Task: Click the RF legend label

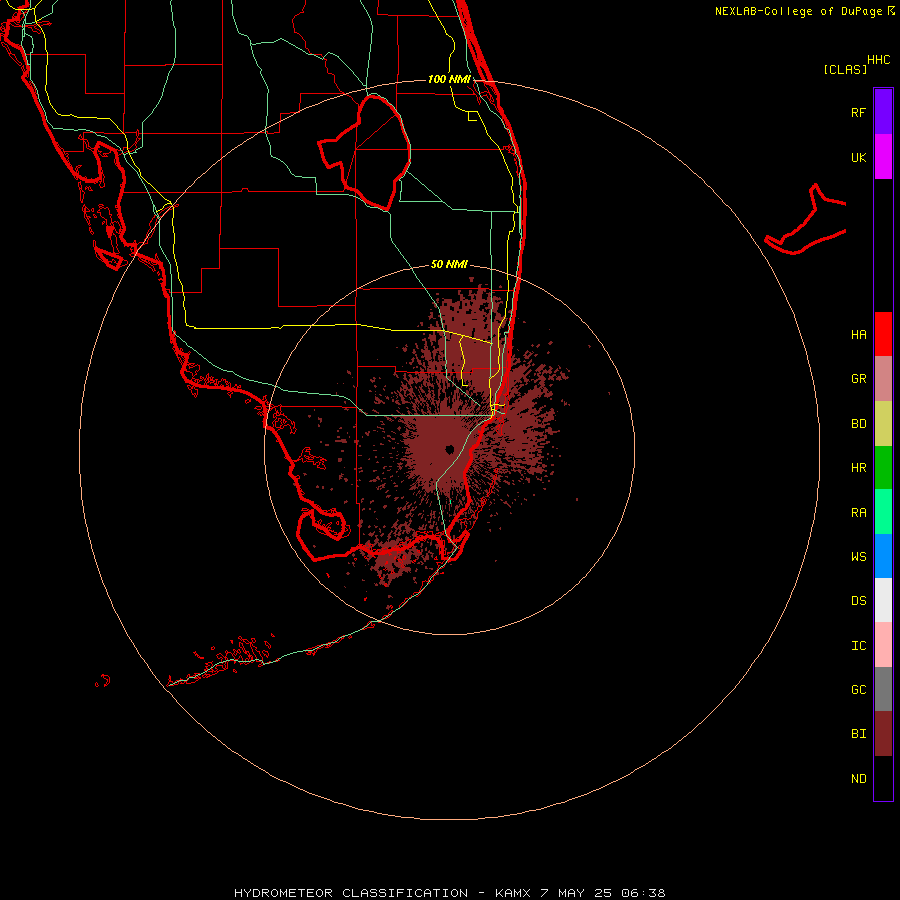Action: pyautogui.click(x=858, y=112)
